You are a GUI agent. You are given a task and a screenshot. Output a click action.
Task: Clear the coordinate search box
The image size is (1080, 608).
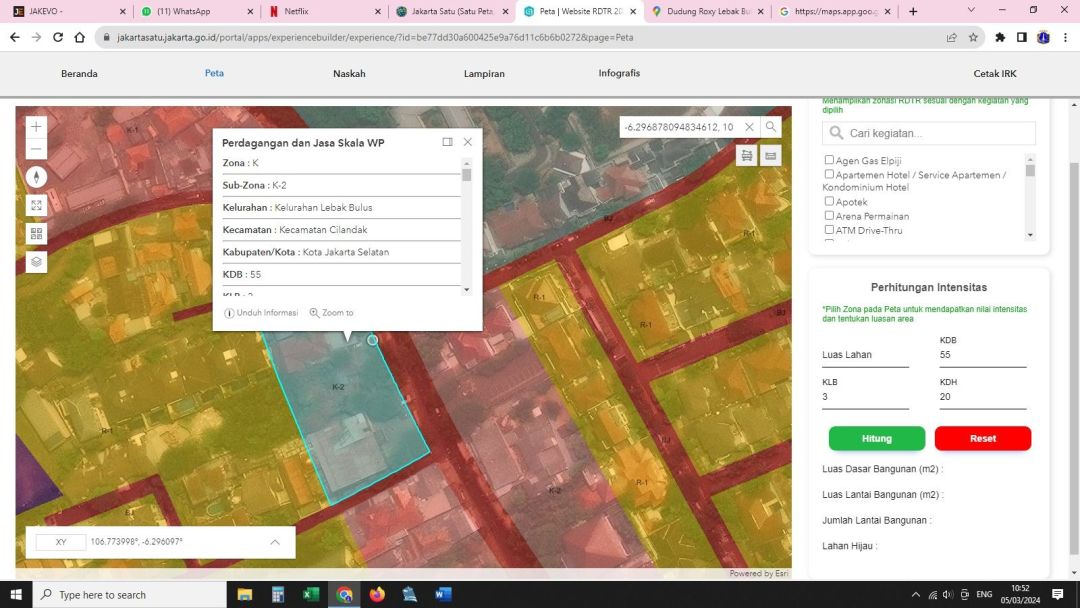749,127
